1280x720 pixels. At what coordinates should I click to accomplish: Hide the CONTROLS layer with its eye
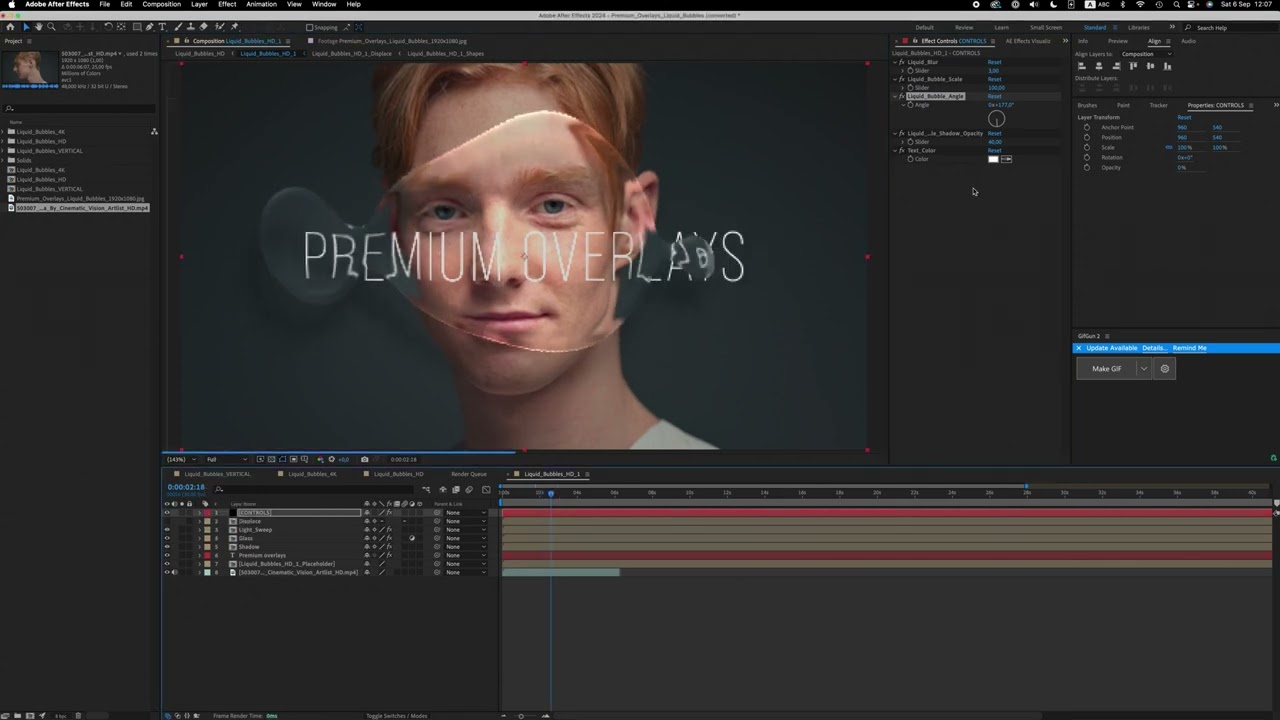pyautogui.click(x=167, y=512)
